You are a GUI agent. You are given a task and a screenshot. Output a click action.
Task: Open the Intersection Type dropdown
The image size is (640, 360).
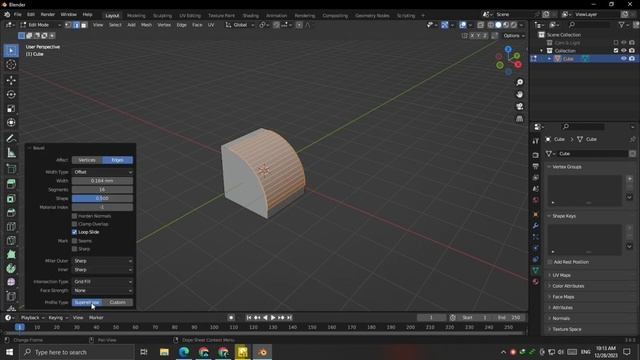tap(102, 282)
